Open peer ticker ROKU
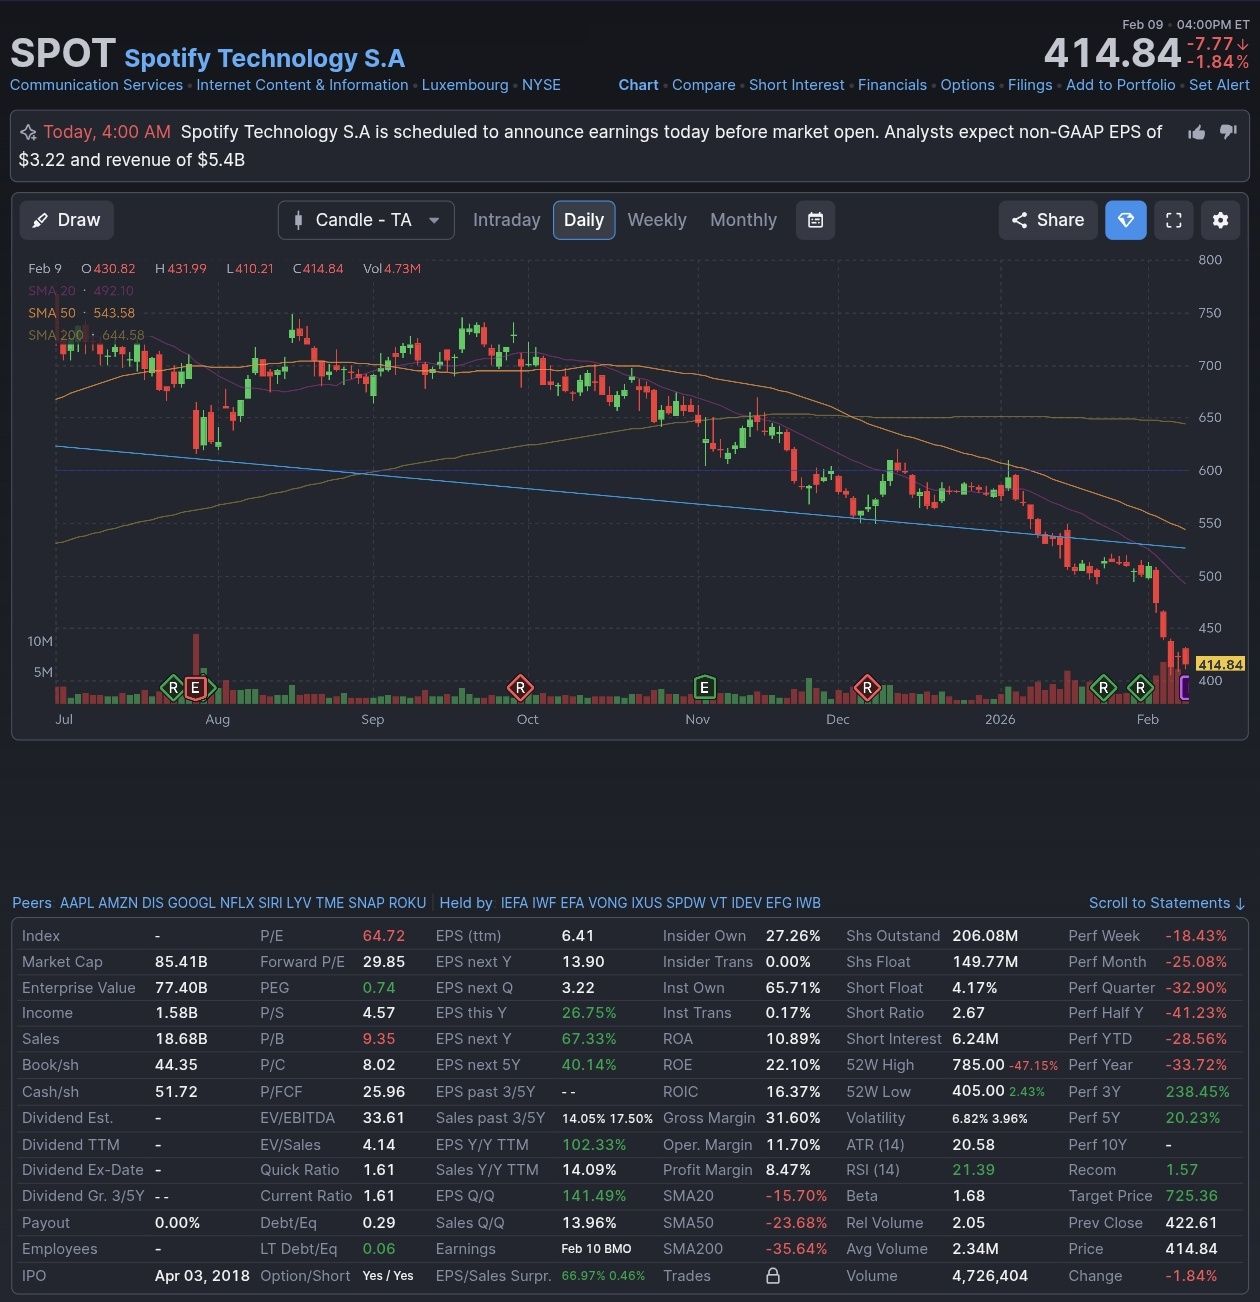Image resolution: width=1260 pixels, height=1302 pixels. coord(407,903)
